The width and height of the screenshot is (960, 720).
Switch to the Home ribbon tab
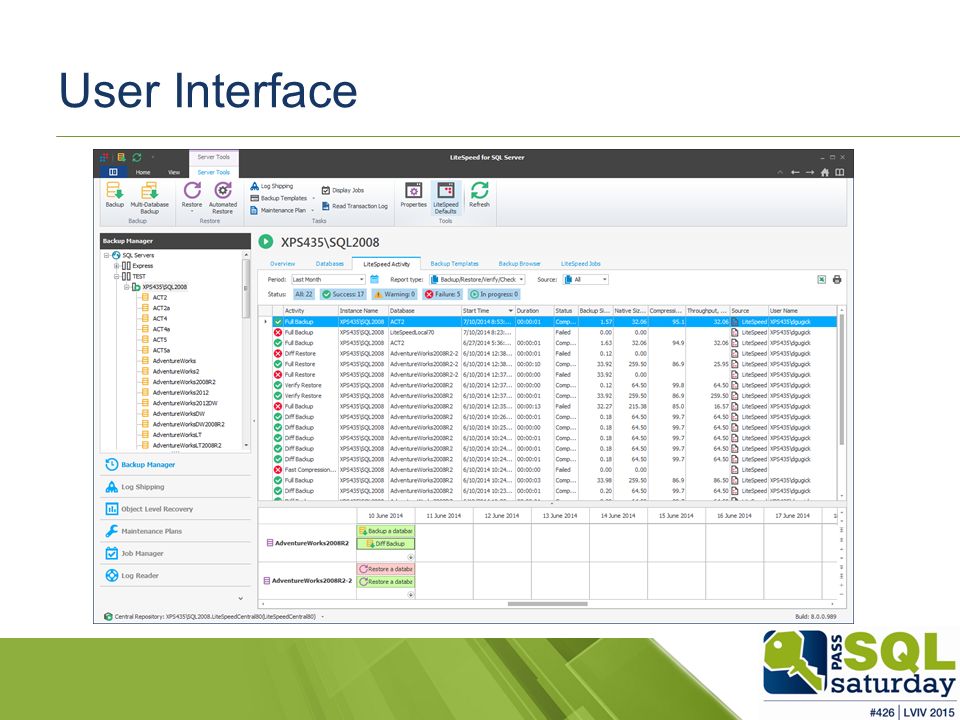[x=143, y=173]
